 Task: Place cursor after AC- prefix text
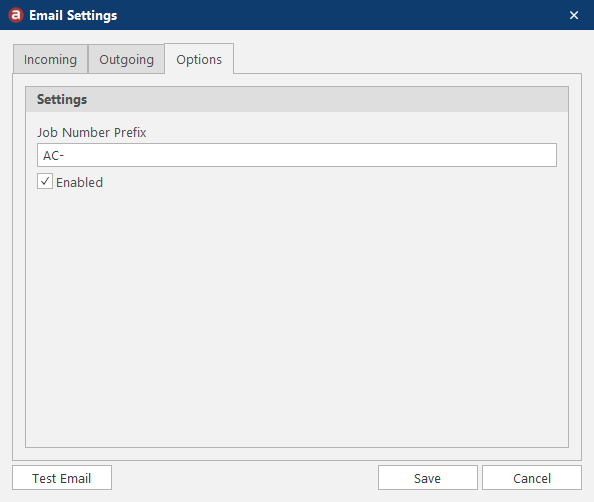65,155
